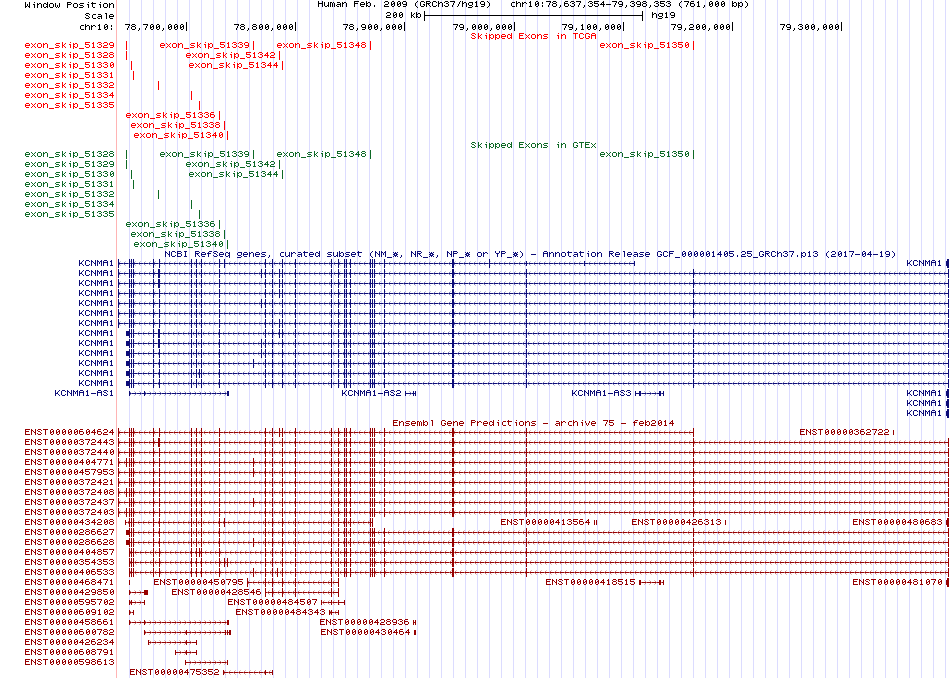Click green GTEx exon_skip_51331 row label

click(69, 184)
